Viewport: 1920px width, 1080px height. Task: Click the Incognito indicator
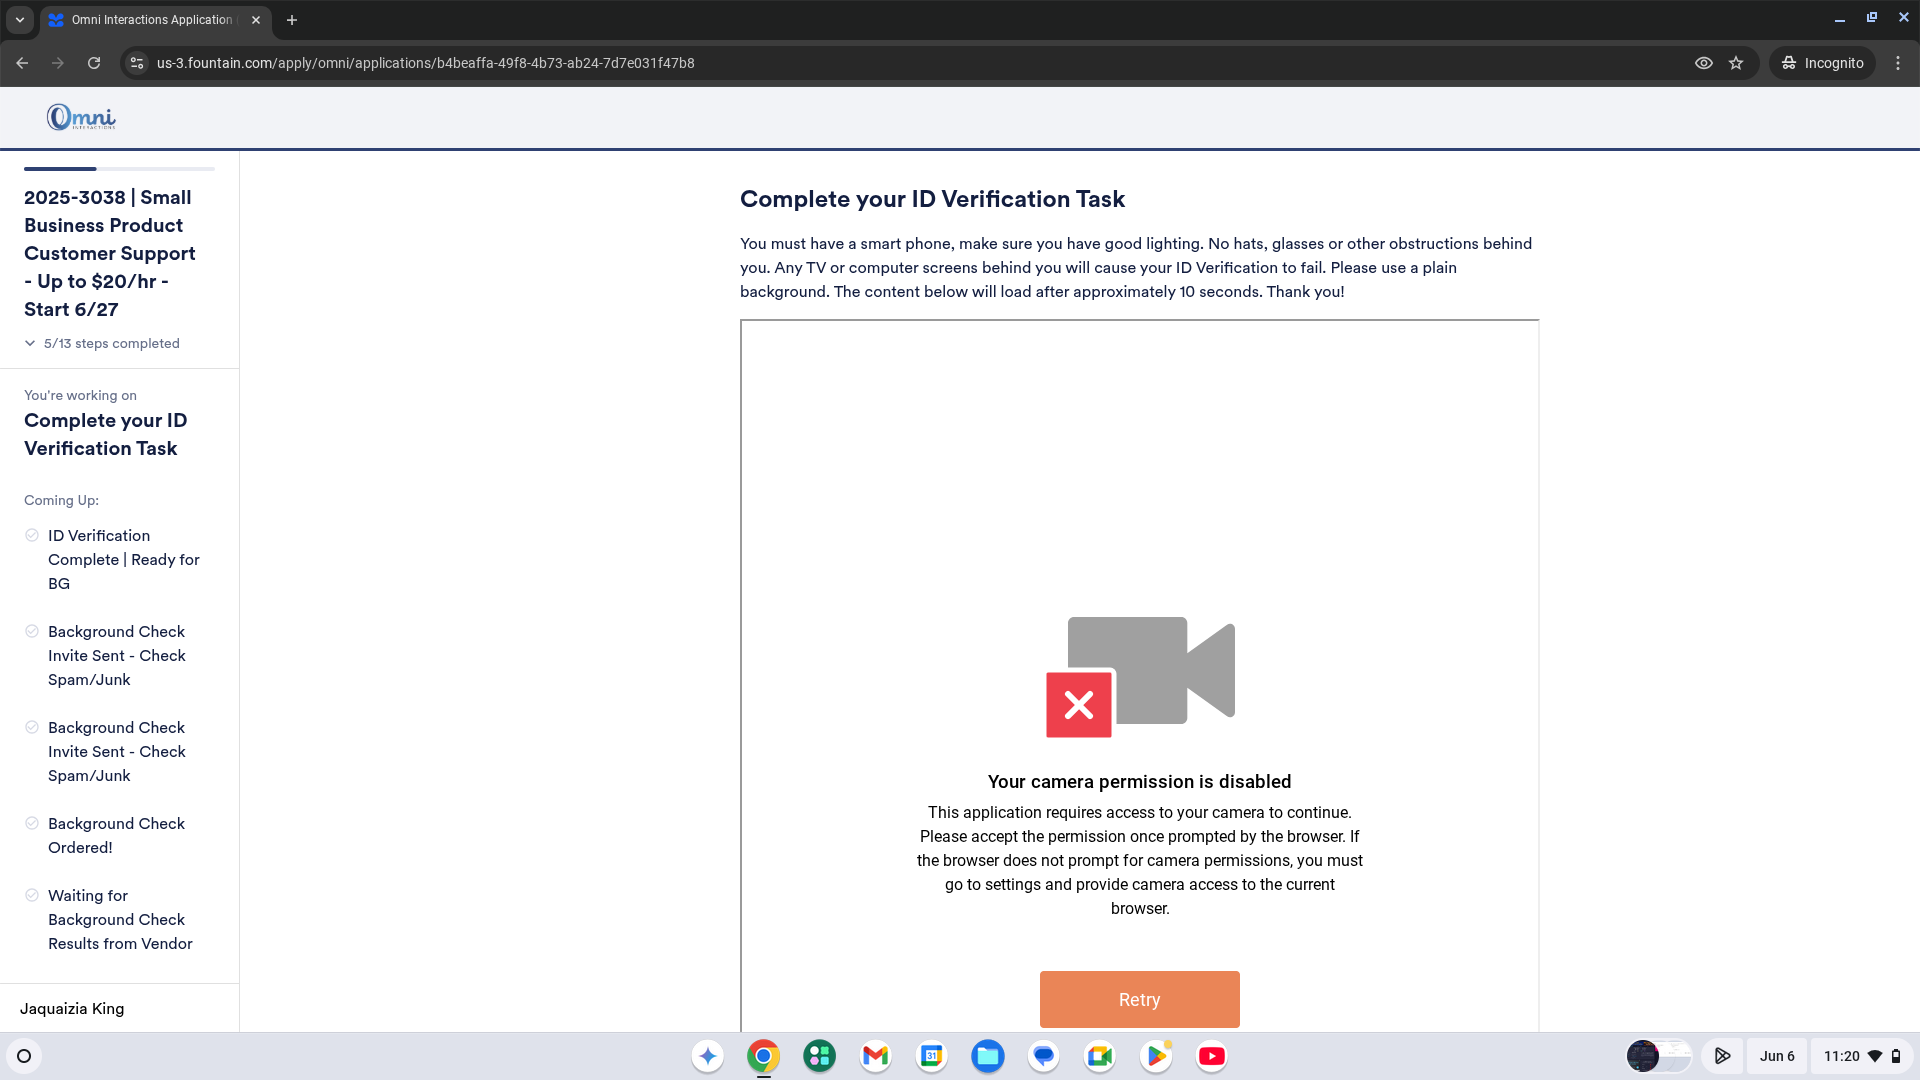click(x=1822, y=62)
